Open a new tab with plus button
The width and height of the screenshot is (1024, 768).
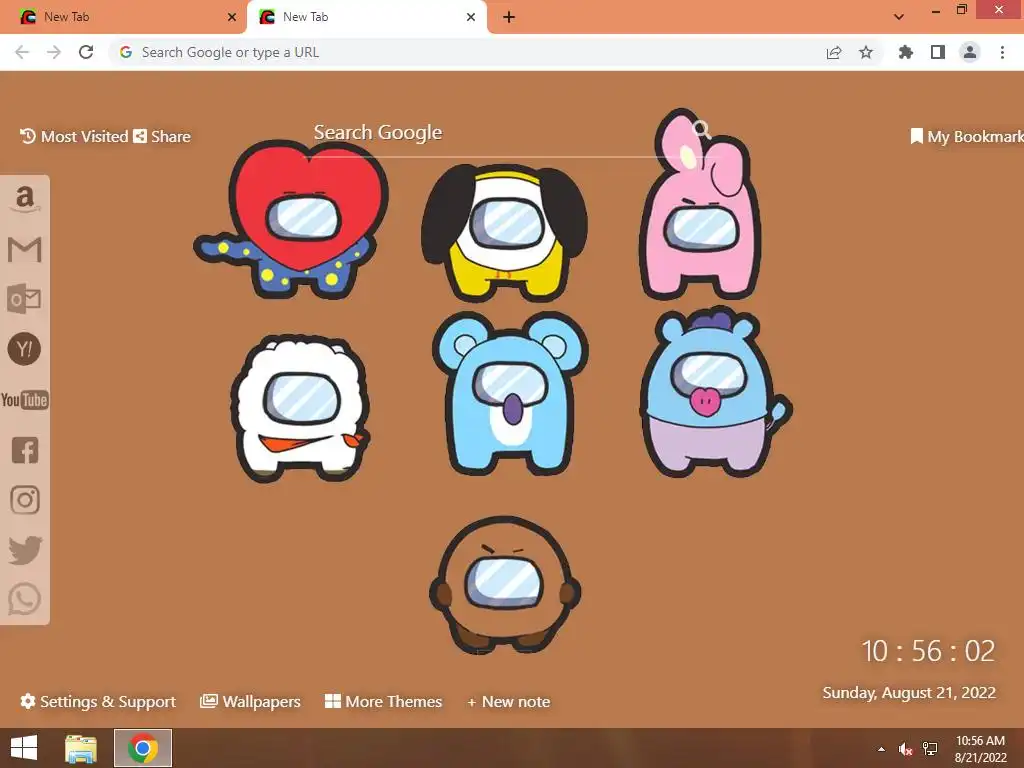click(509, 17)
